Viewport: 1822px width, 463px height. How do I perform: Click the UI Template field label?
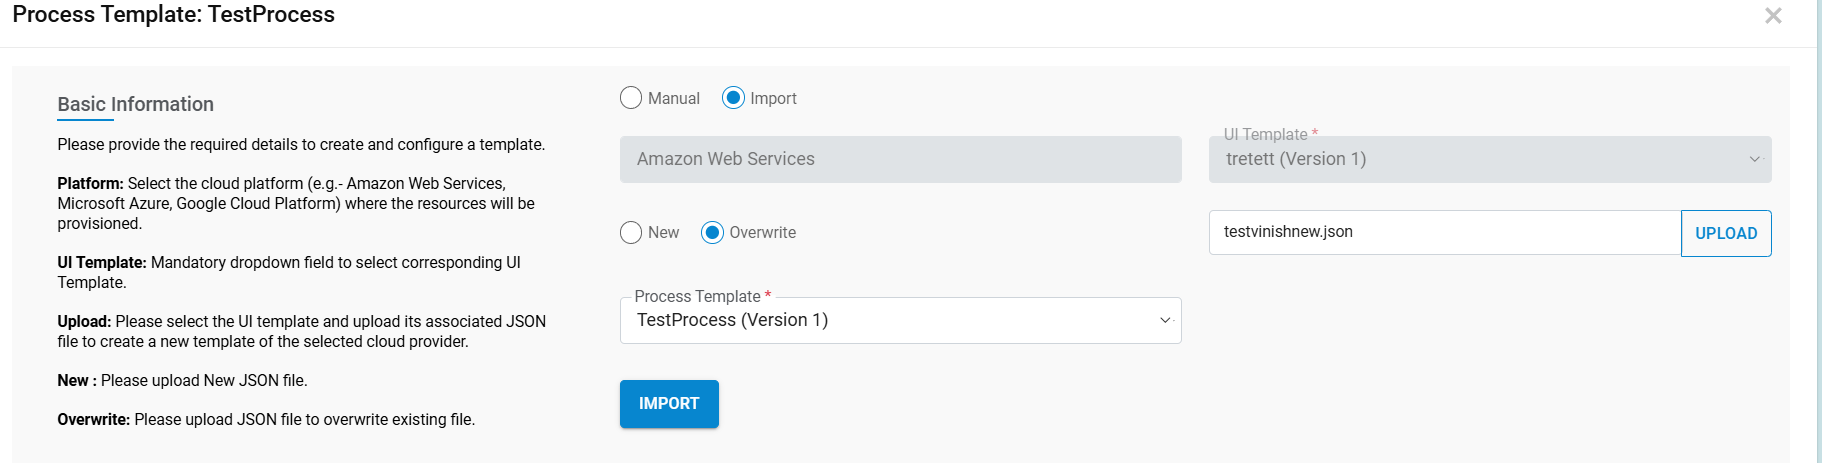point(1266,134)
